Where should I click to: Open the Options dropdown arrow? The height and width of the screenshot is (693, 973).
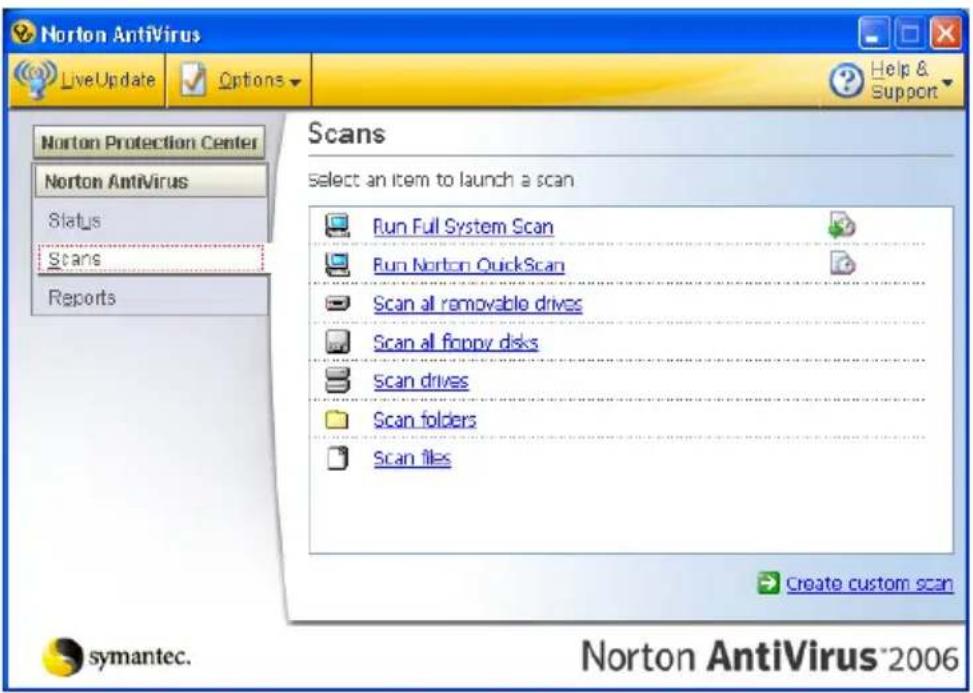295,83
